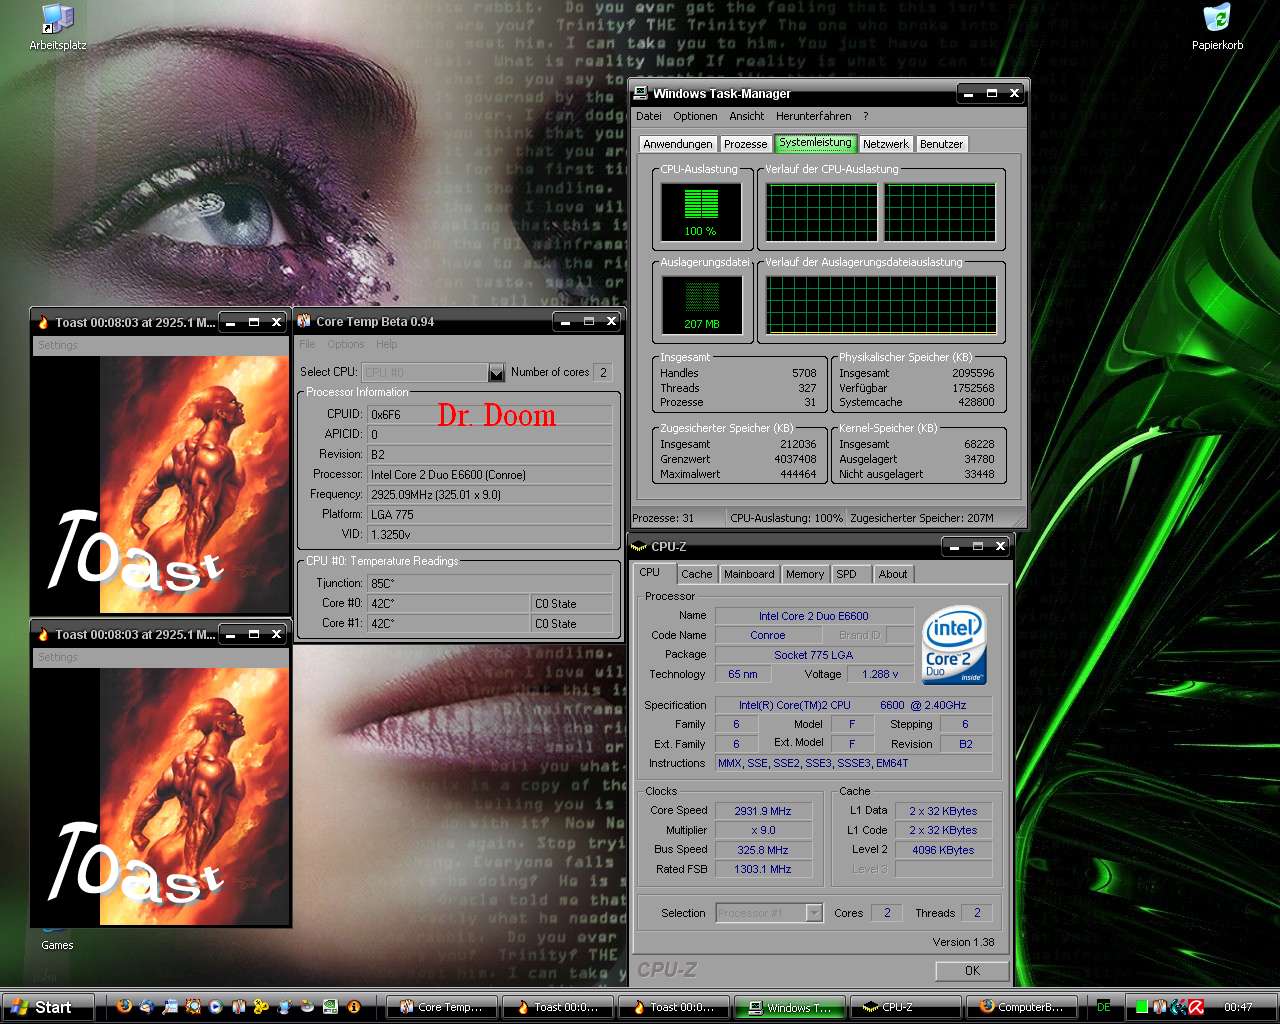Open Herunterfahren menu in Task-Manager
Viewport: 1280px width, 1024px height.
click(814, 116)
